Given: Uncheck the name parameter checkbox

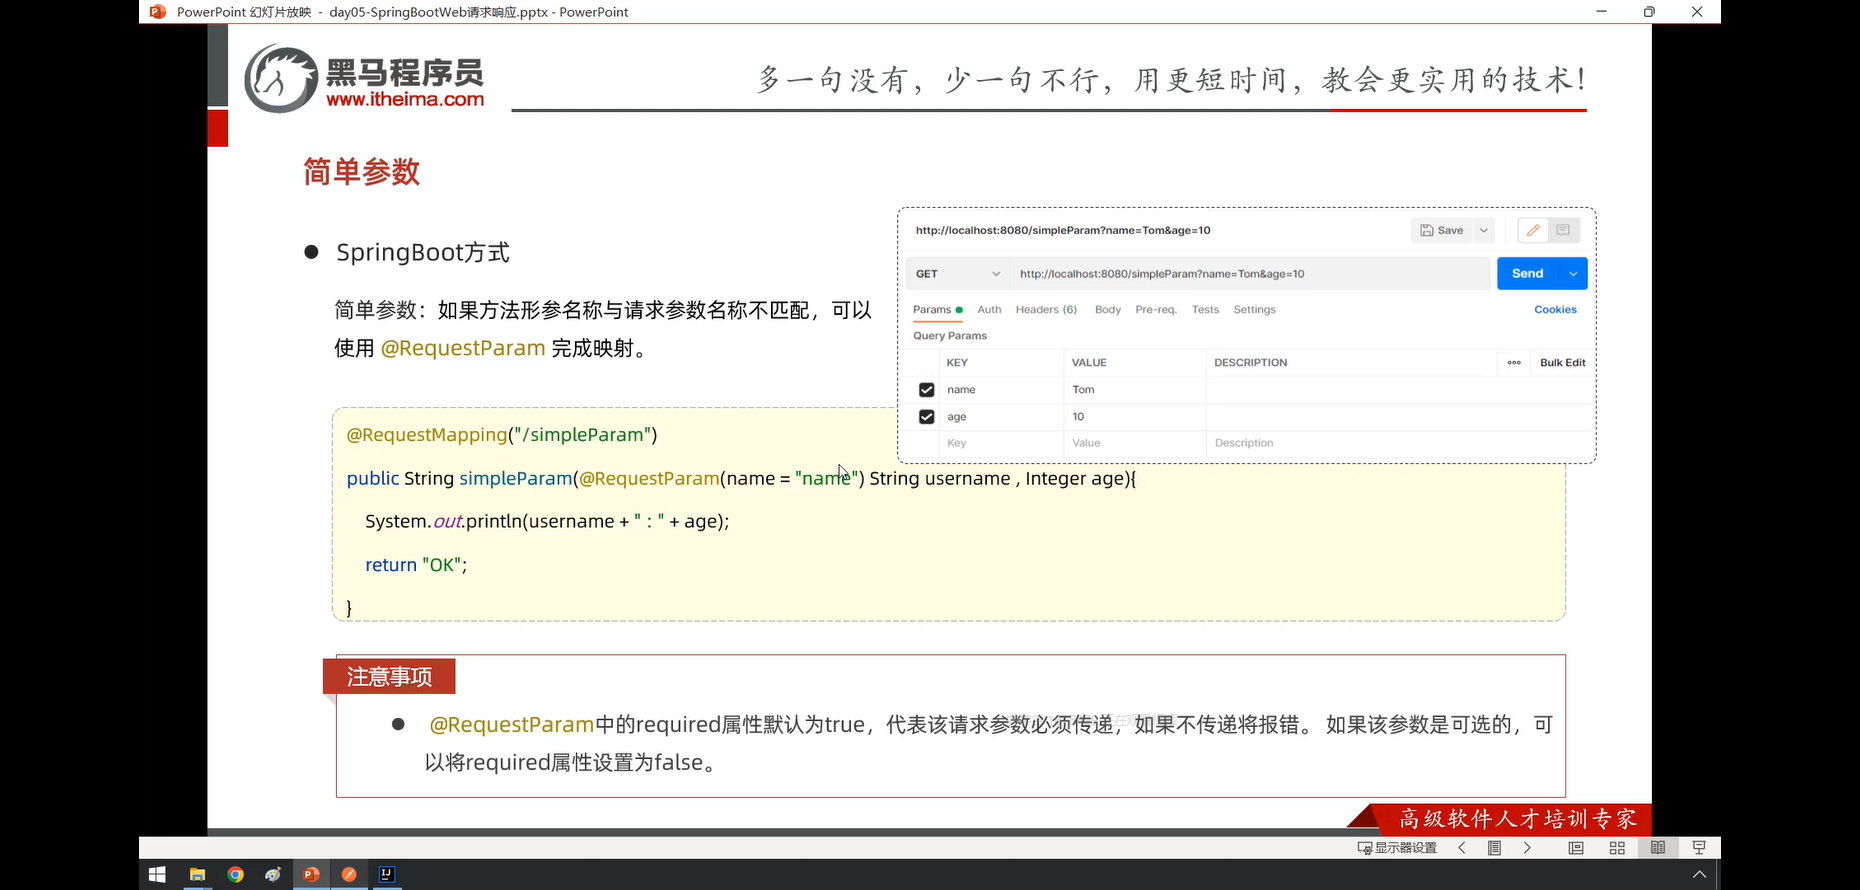Looking at the screenshot, I should (926, 390).
